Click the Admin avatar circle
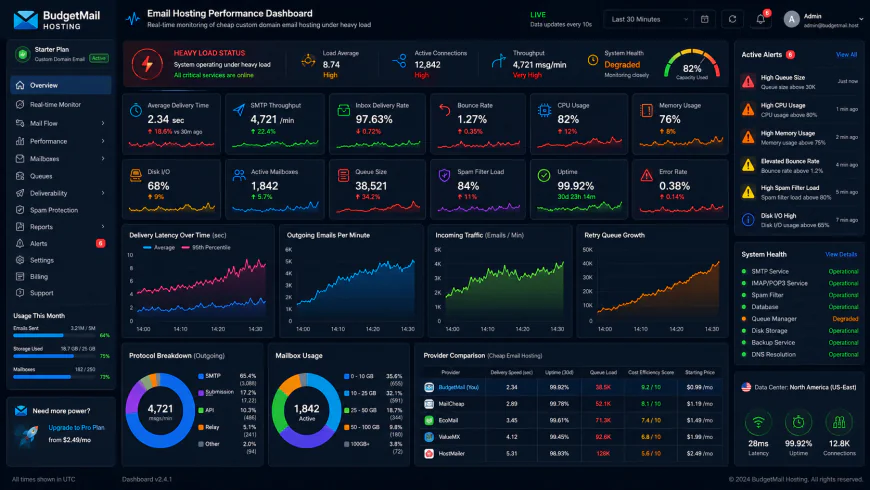Viewport: 870px width, 490px height. pos(791,19)
